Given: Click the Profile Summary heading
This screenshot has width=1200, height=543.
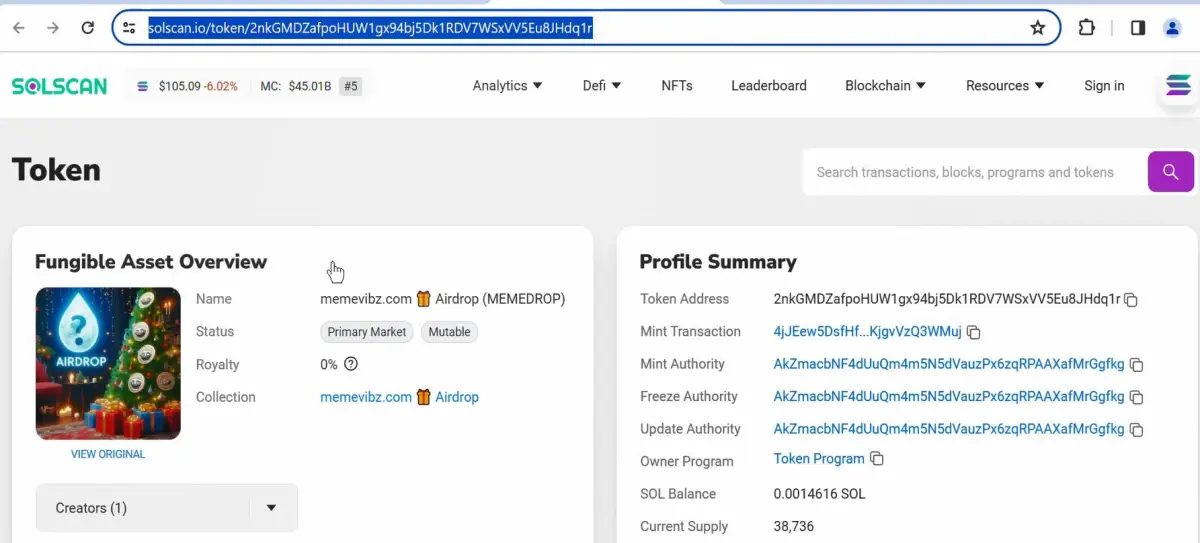Looking at the screenshot, I should click(x=718, y=262).
